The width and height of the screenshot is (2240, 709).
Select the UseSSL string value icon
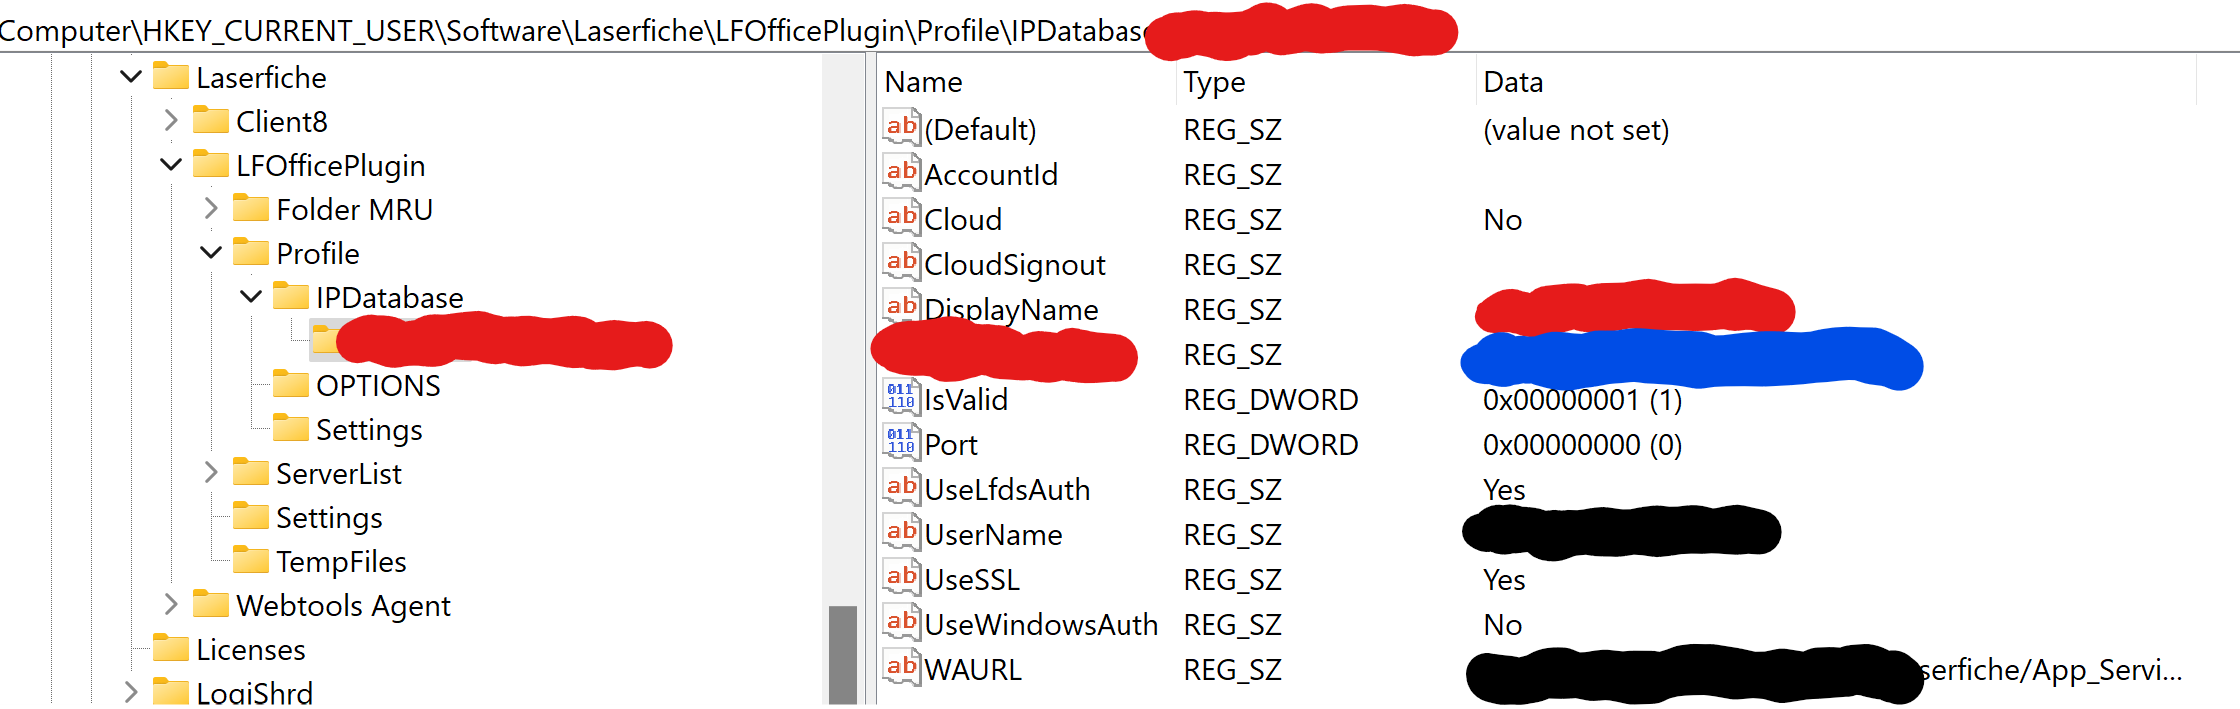902,578
